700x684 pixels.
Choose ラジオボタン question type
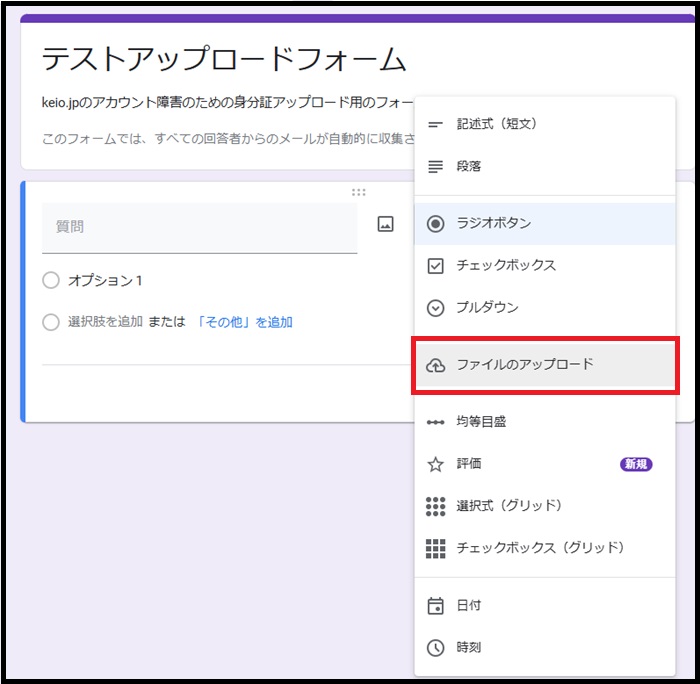point(493,224)
